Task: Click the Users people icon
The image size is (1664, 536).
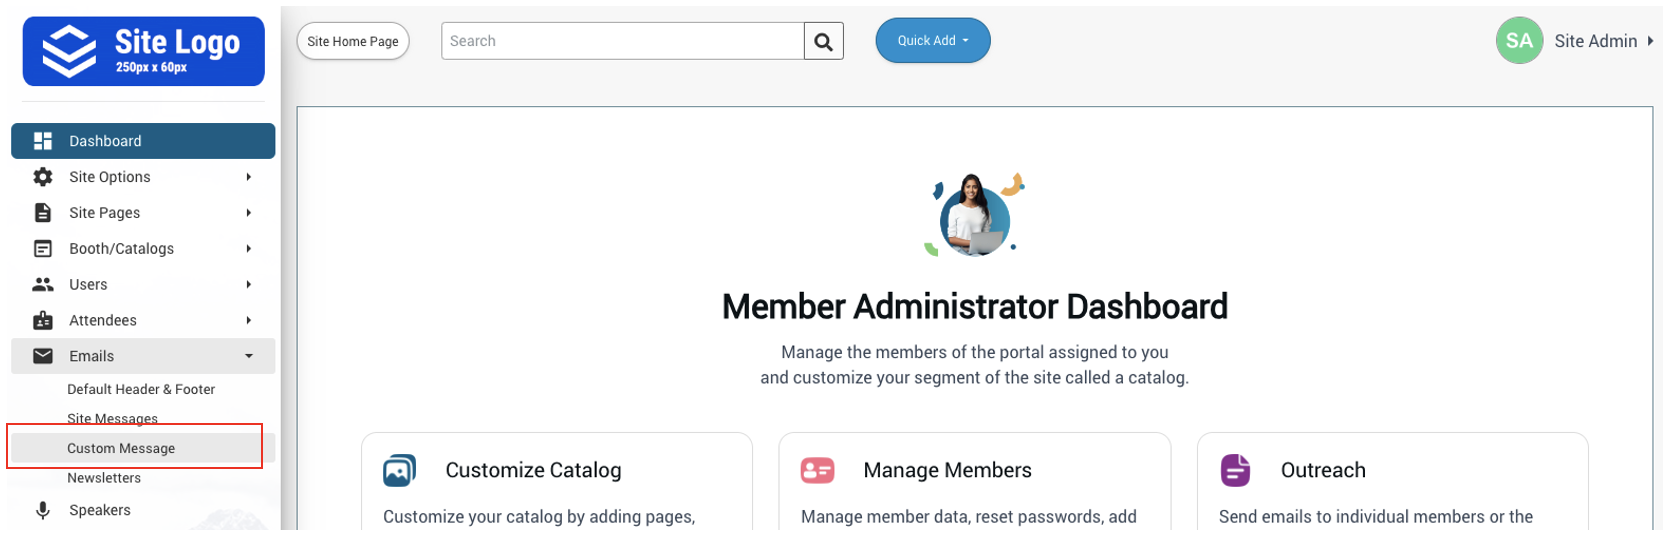Action: 43,285
